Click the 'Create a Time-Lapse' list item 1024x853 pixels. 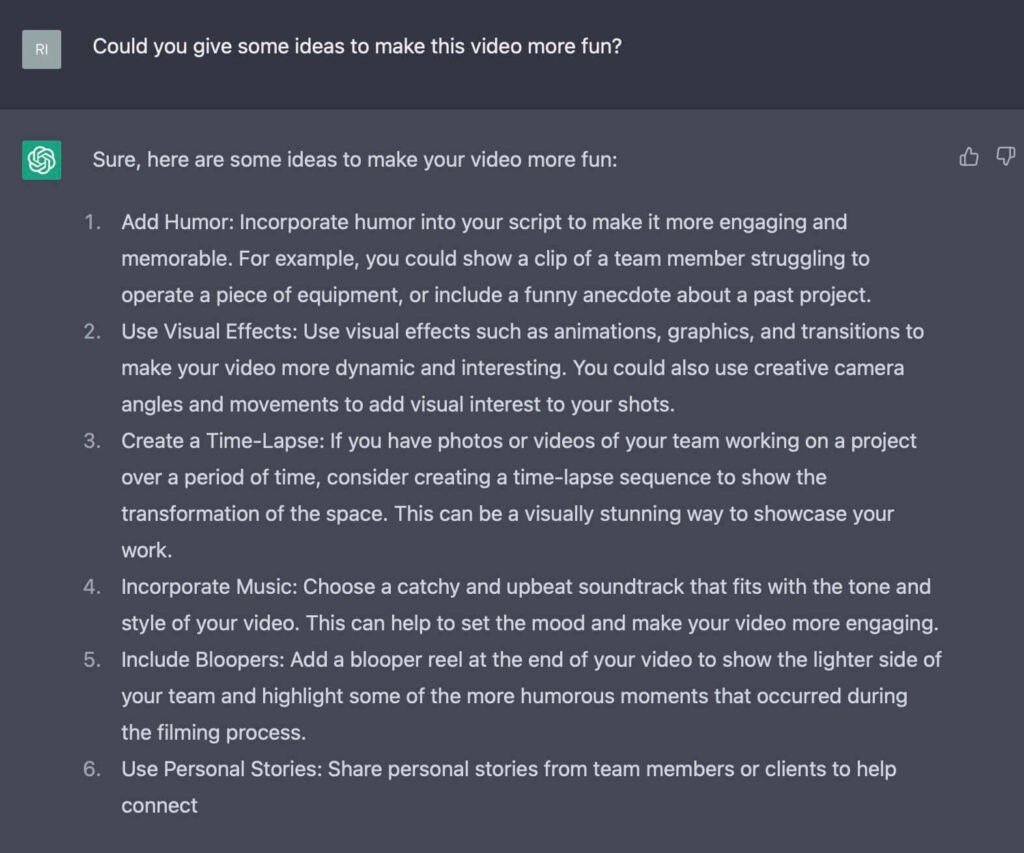click(519, 495)
